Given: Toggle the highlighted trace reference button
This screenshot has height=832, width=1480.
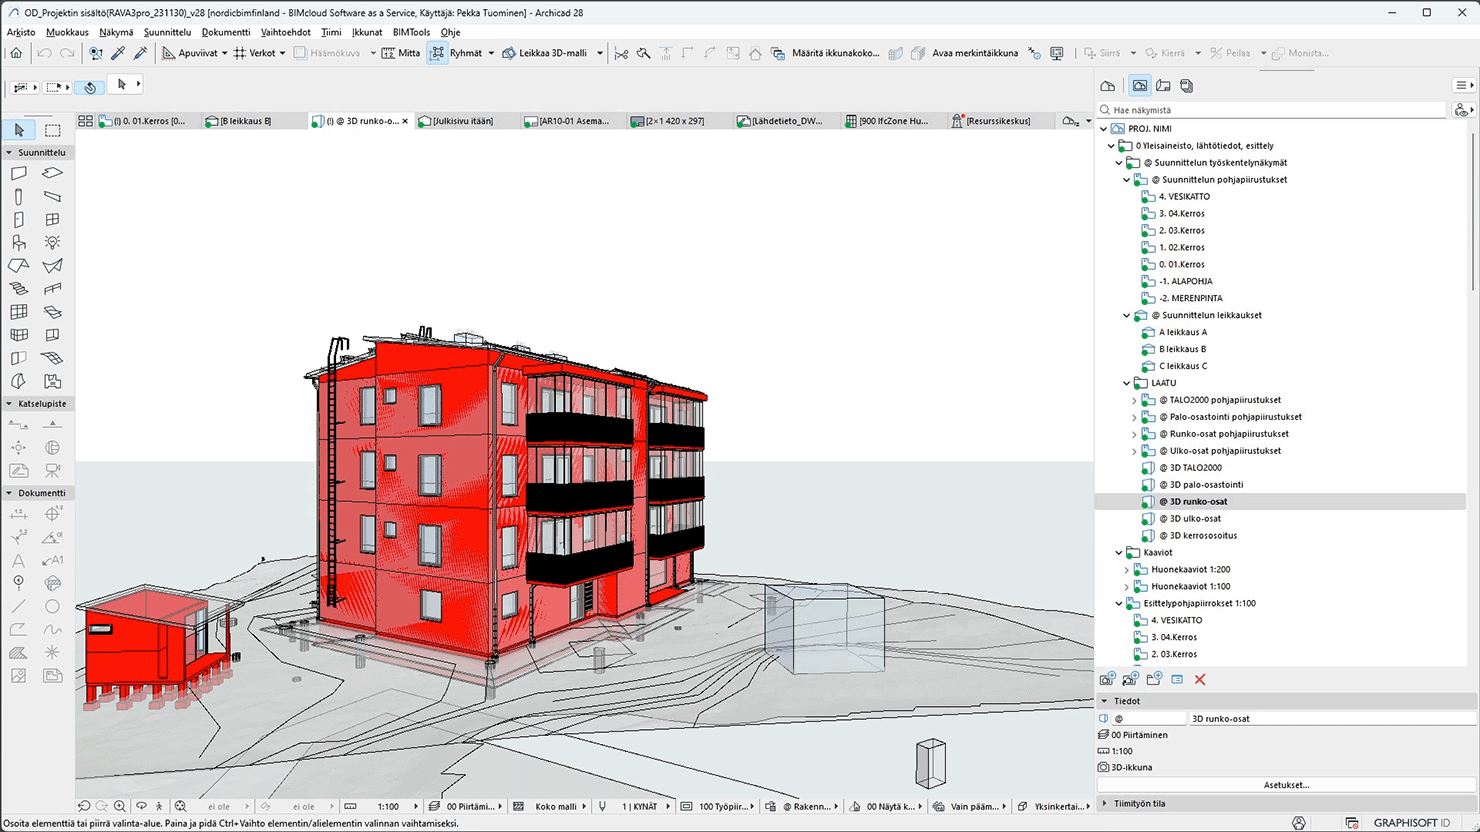Looking at the screenshot, I should (x=90, y=87).
